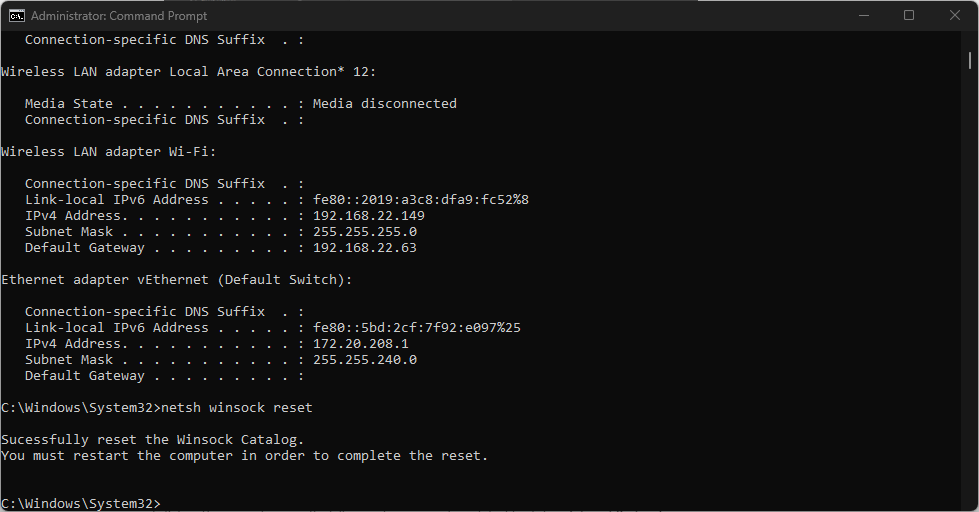Screen dimensions: 979x512
Task: Click the vEthernet subnet mask 255.255.240.0
Action: pyautogui.click(x=364, y=360)
